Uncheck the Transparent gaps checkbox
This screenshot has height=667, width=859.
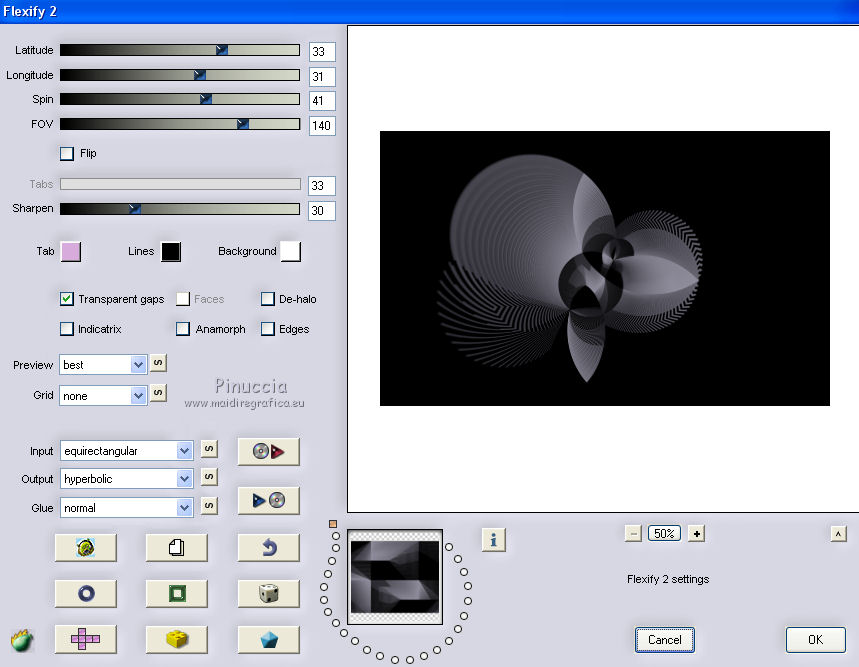point(67,299)
